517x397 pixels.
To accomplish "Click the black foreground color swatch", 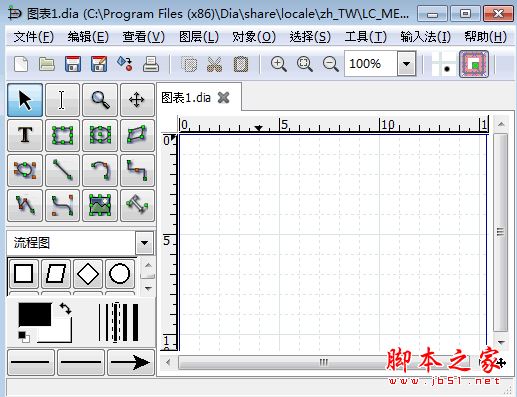I will 35,314.
